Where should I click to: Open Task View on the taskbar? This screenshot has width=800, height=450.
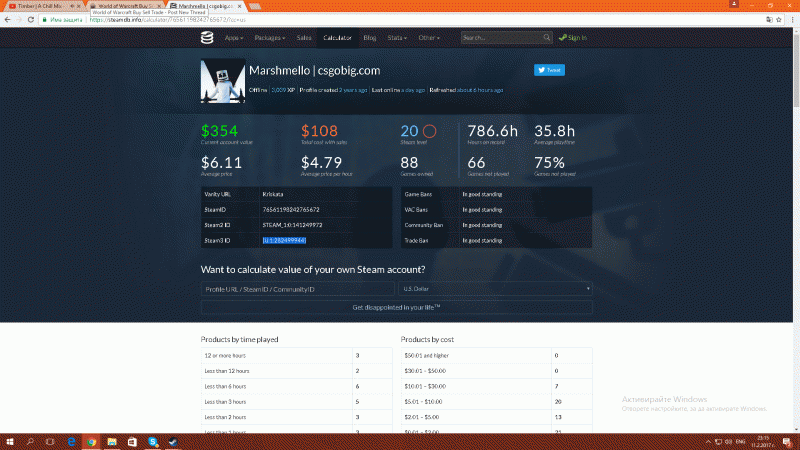50,442
